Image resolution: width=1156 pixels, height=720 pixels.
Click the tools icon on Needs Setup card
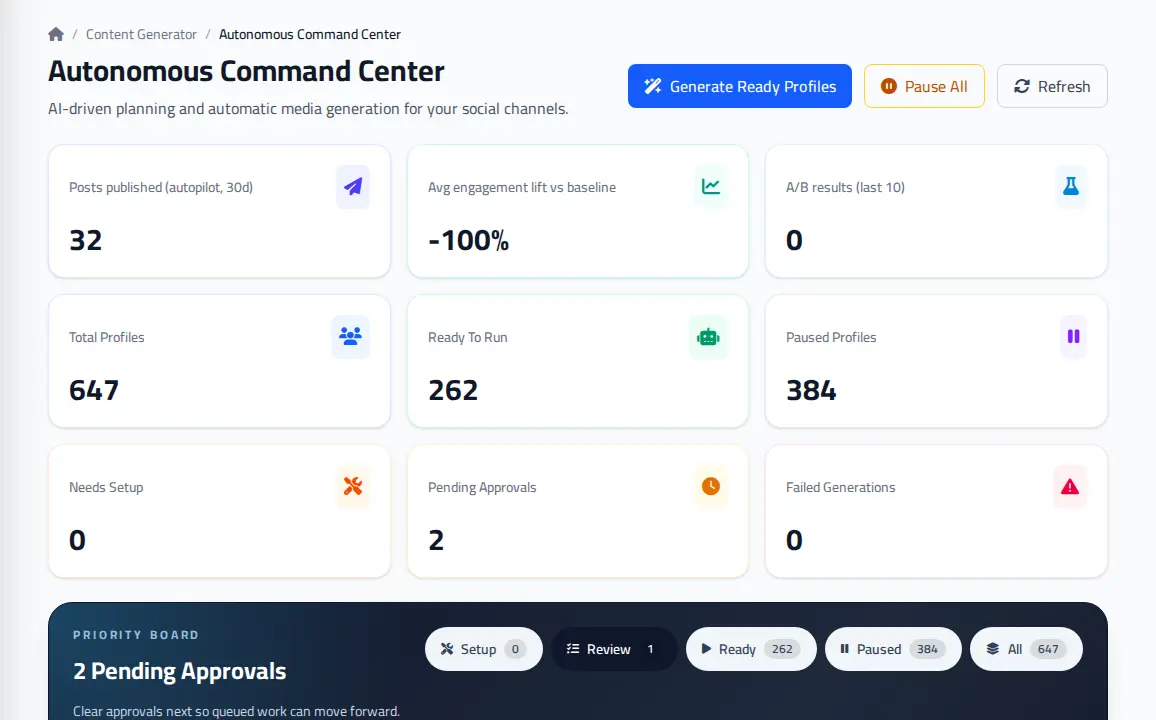click(x=353, y=486)
